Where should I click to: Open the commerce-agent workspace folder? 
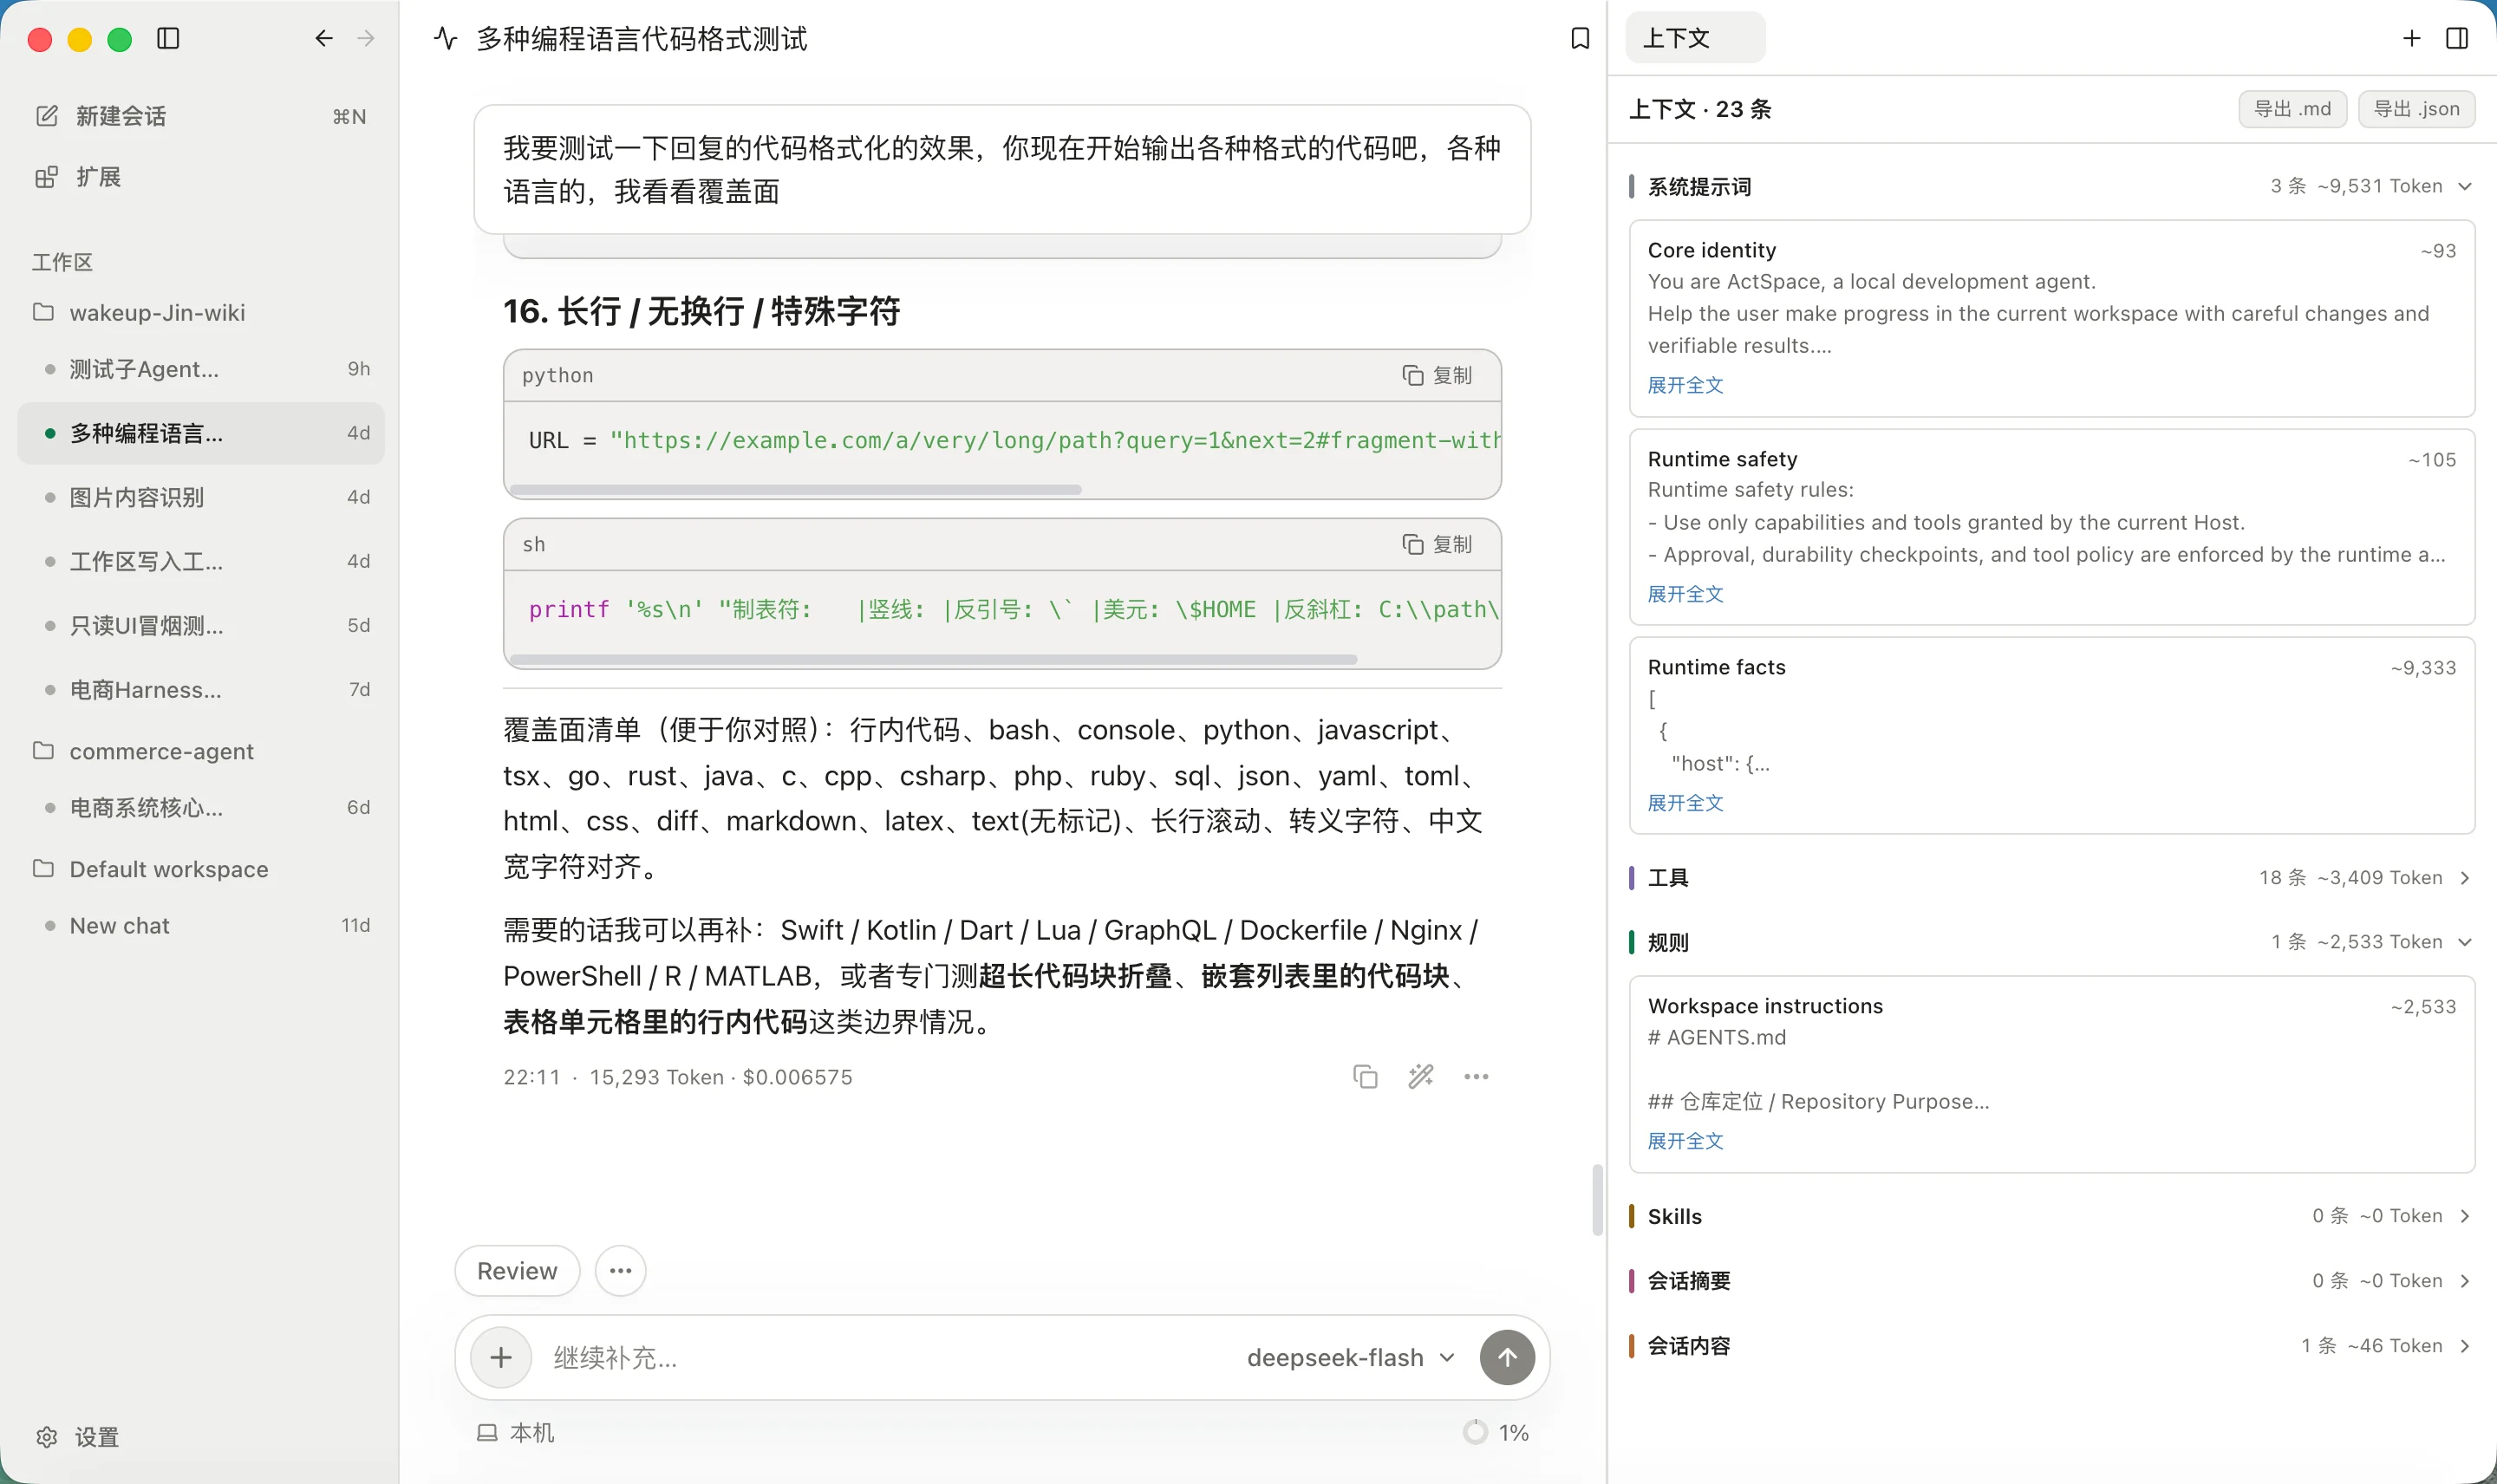click(200, 751)
